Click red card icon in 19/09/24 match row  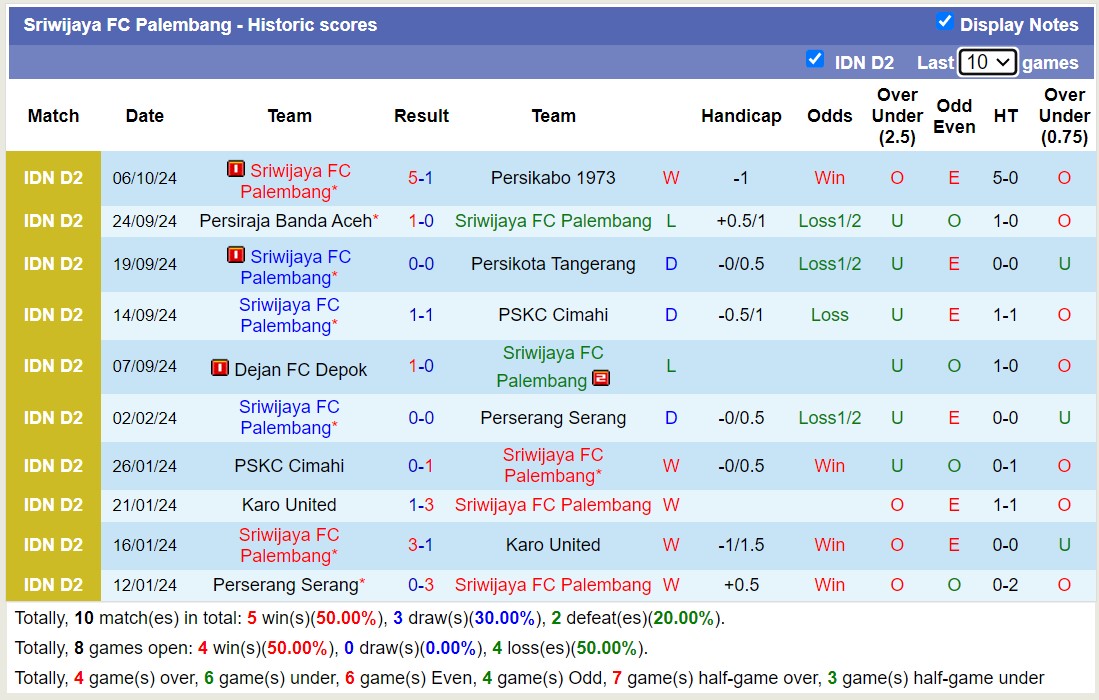click(x=236, y=255)
